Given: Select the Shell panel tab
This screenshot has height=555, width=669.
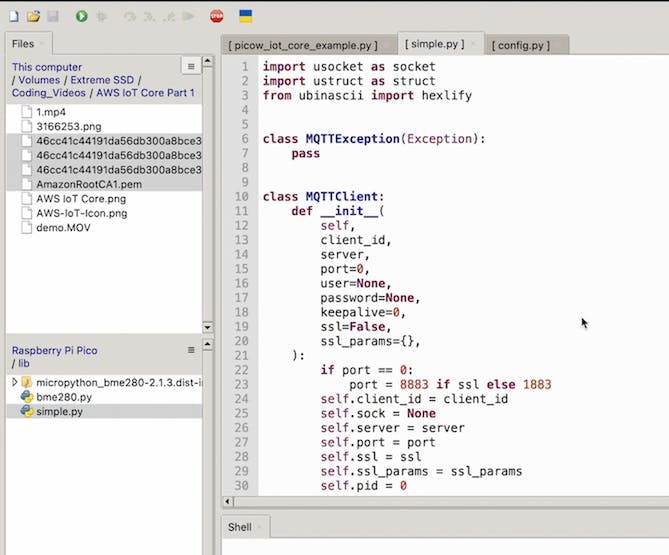Looking at the screenshot, I should pyautogui.click(x=240, y=527).
